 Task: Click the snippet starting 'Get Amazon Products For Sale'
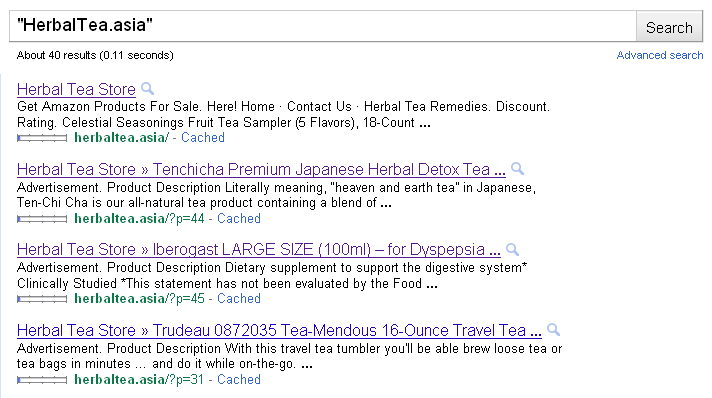(x=283, y=114)
